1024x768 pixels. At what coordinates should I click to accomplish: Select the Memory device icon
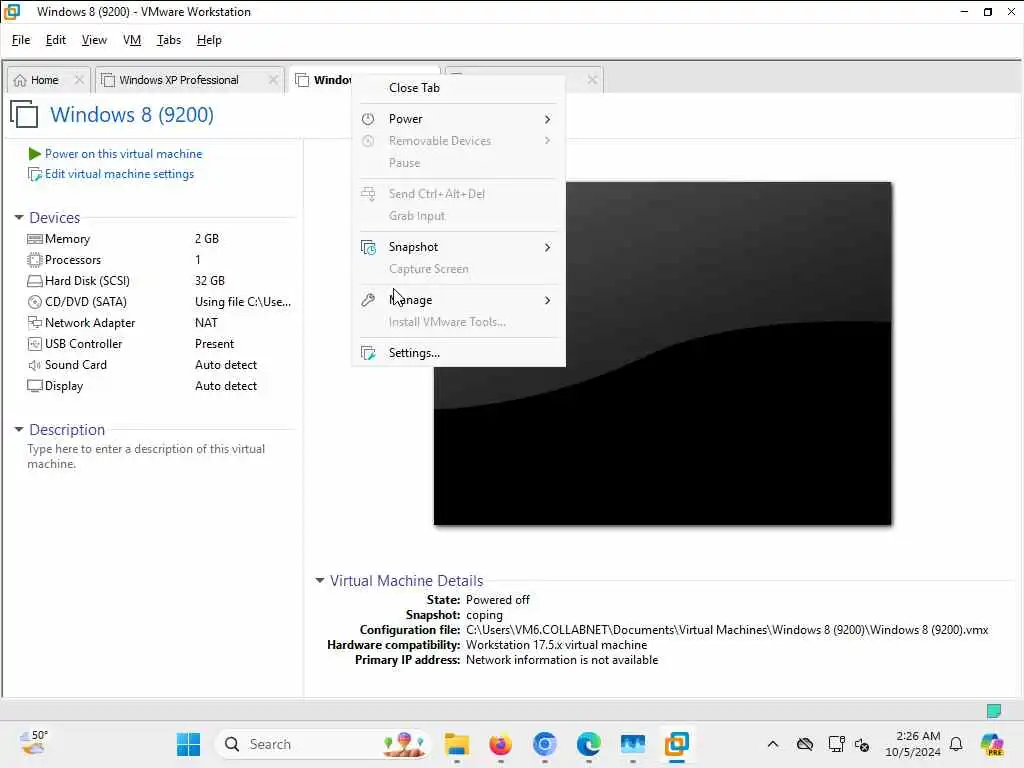35,239
